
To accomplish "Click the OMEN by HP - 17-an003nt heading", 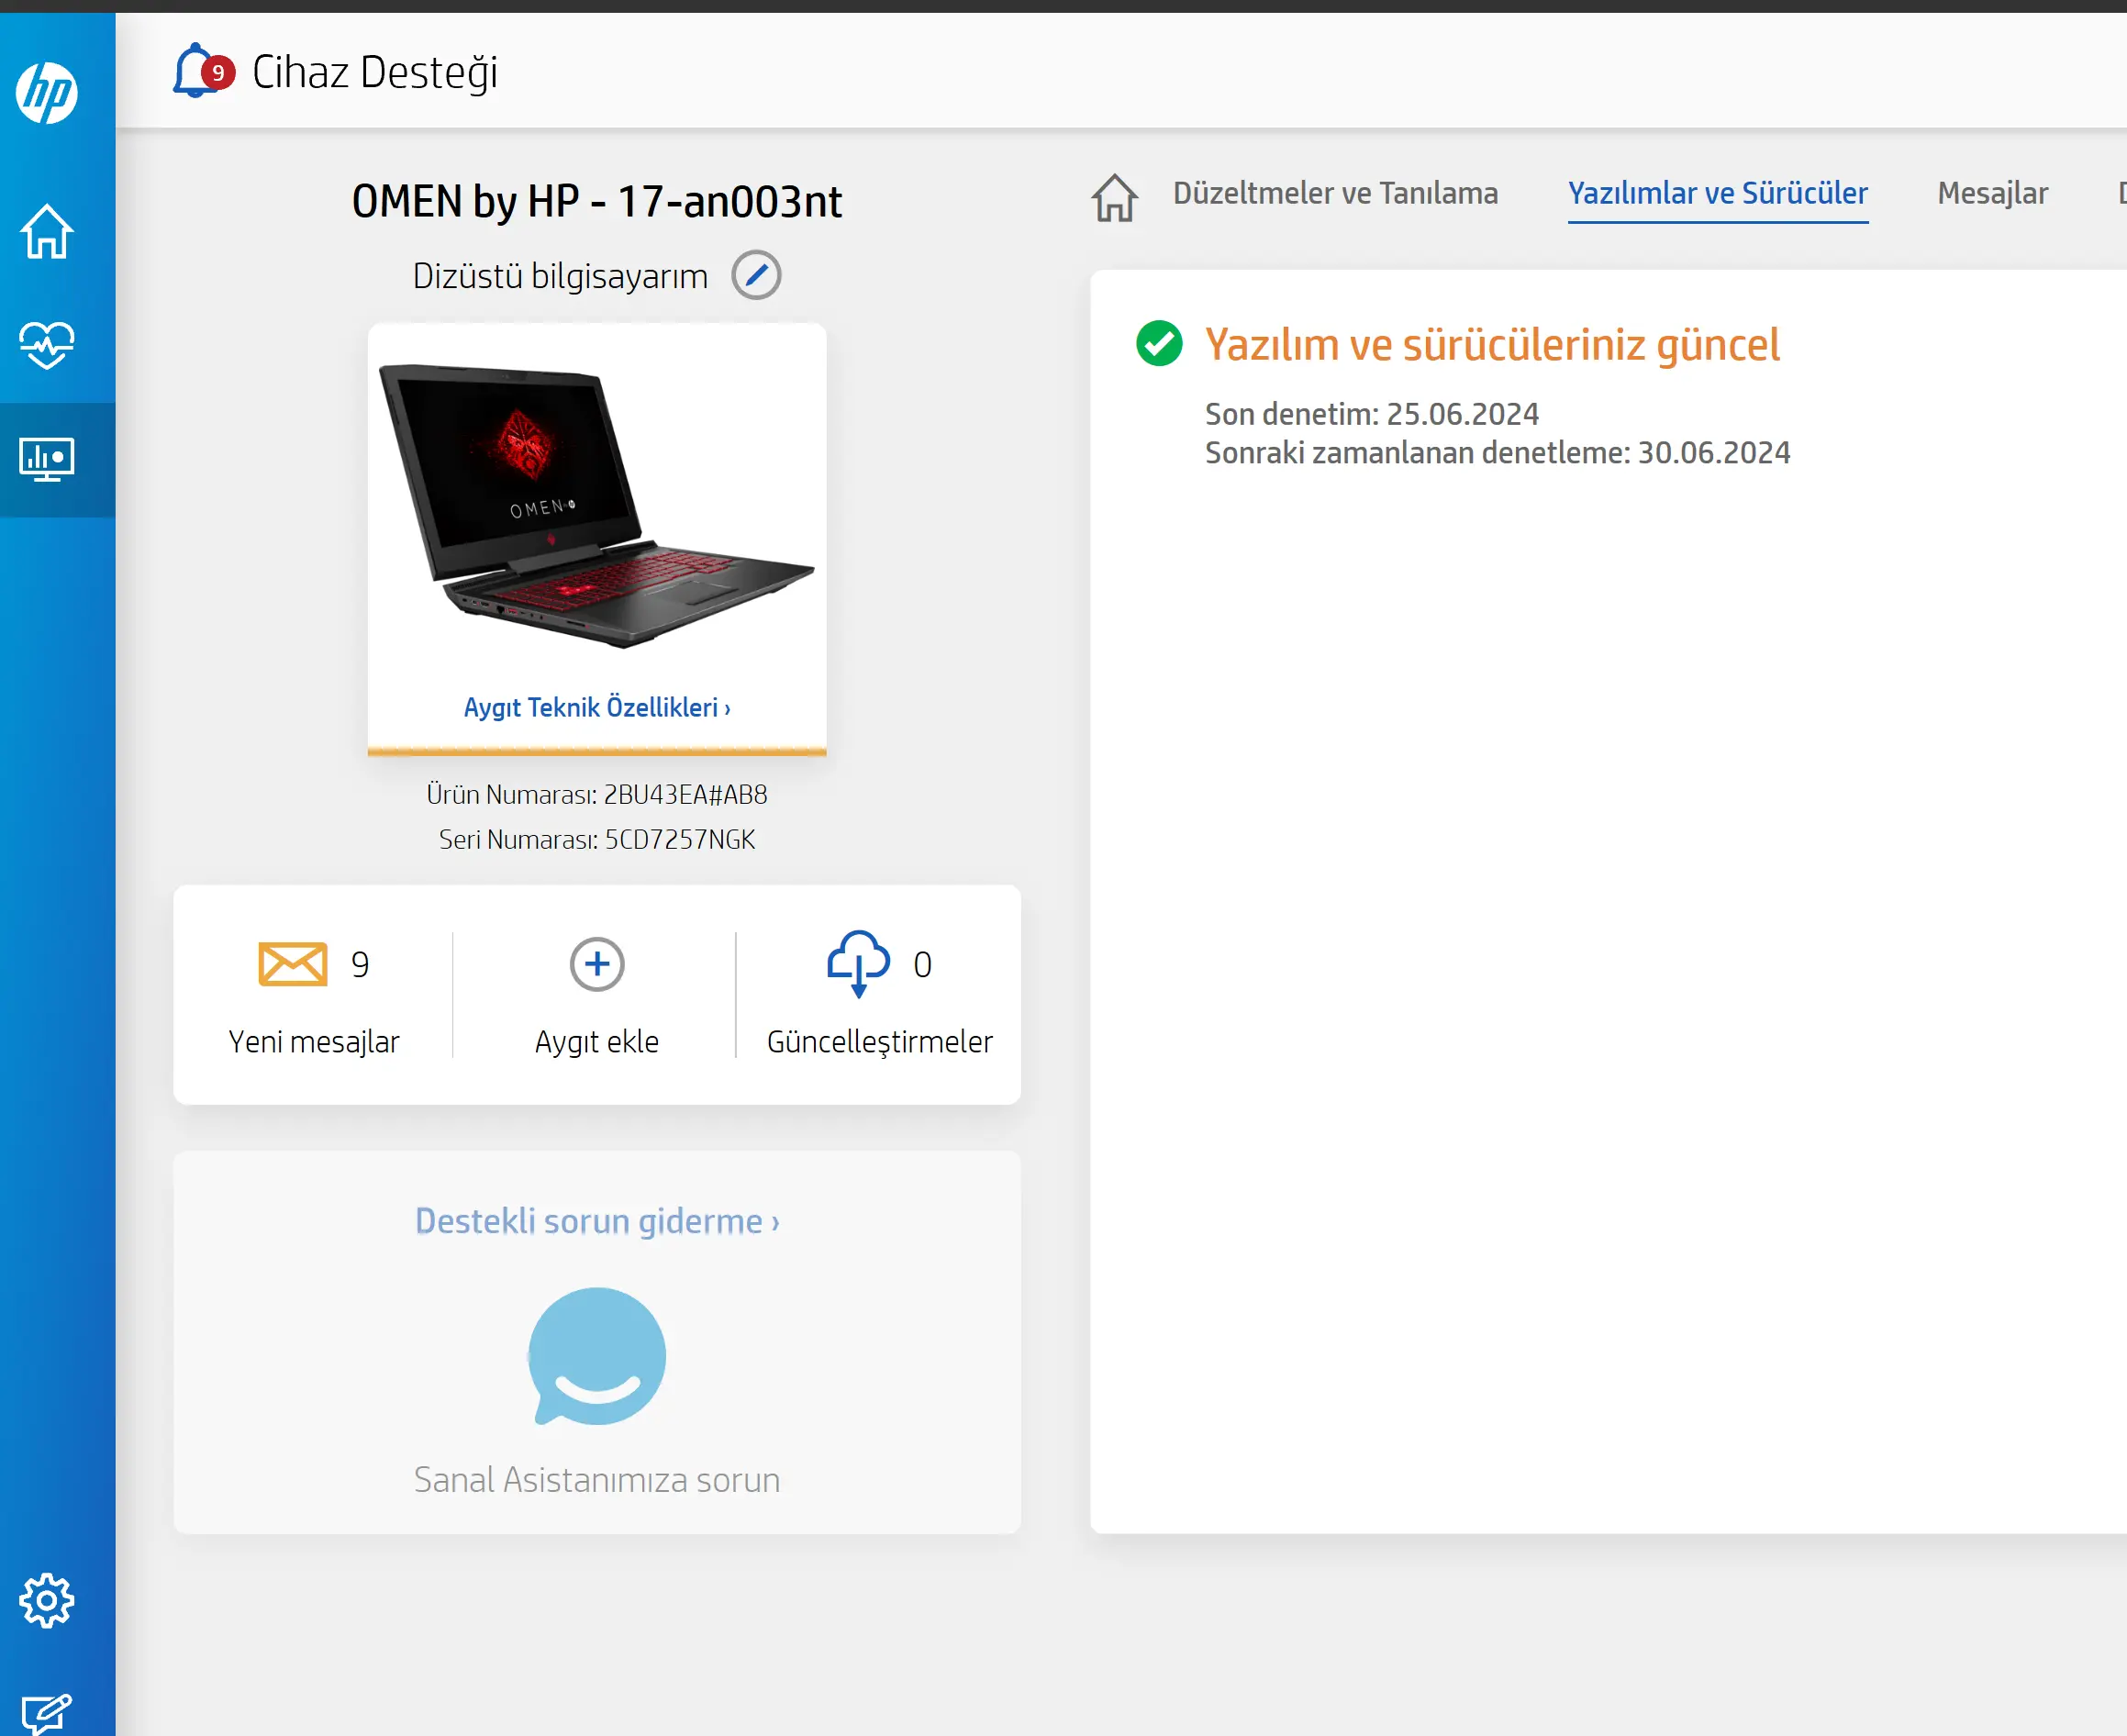I will tap(597, 201).
